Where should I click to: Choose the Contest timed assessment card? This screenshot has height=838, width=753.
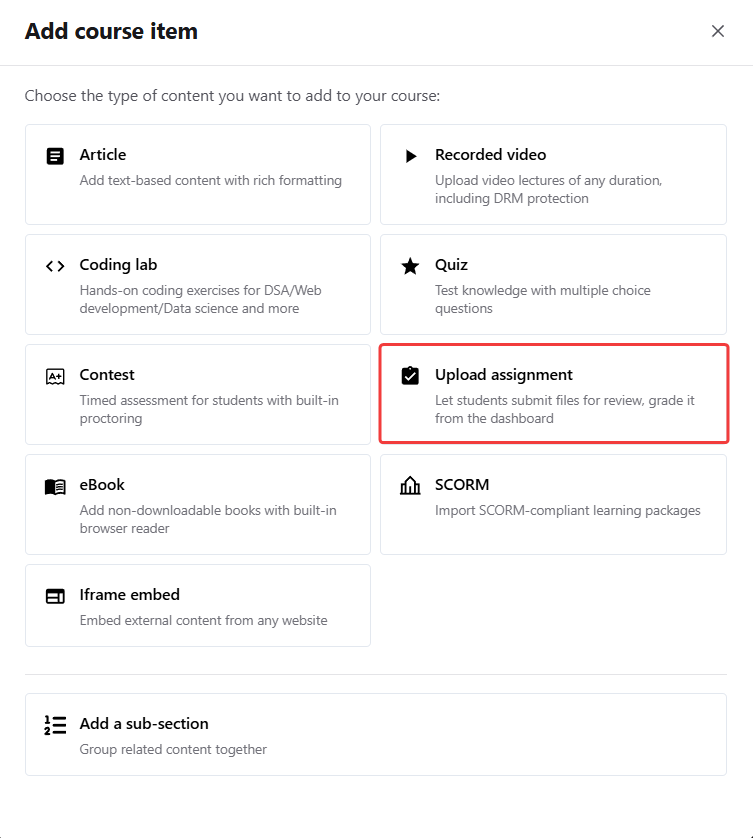pos(197,394)
